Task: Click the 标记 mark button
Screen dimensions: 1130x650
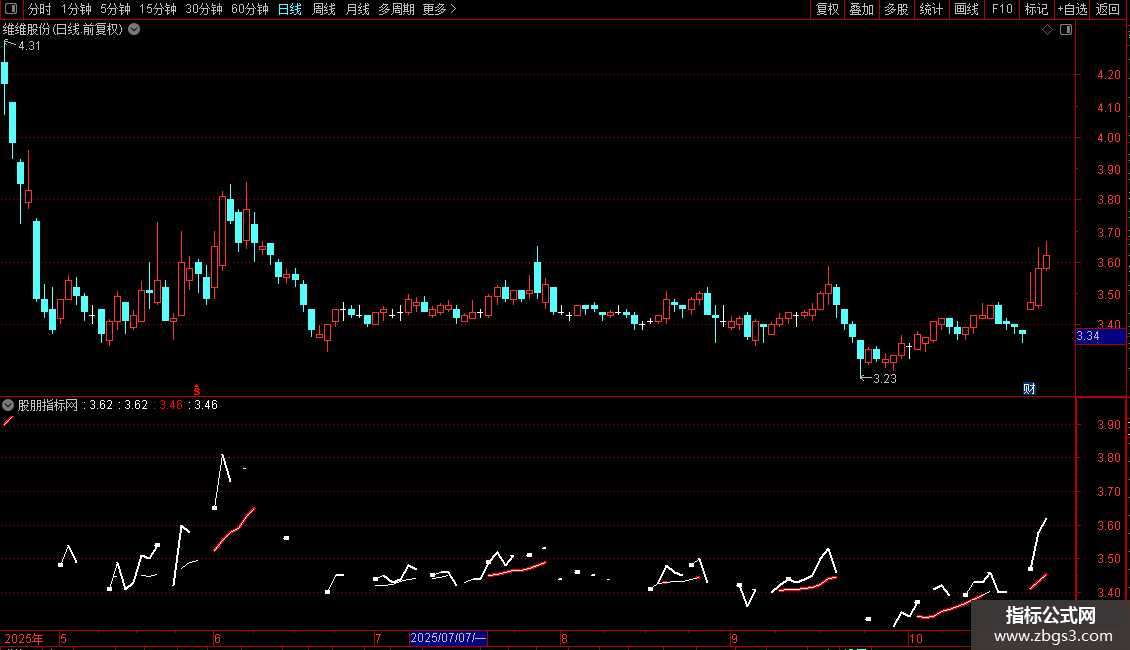Action: [x=1036, y=9]
